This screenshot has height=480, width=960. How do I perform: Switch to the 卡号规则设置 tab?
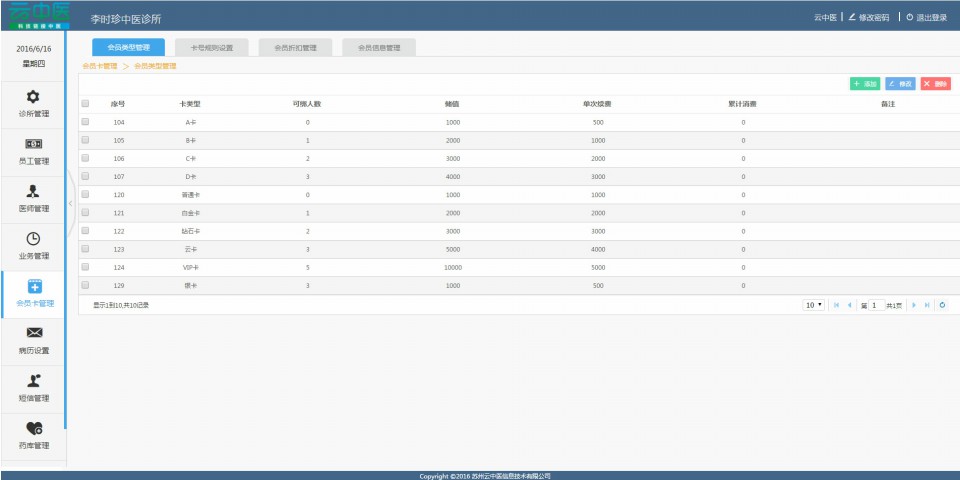[211, 47]
